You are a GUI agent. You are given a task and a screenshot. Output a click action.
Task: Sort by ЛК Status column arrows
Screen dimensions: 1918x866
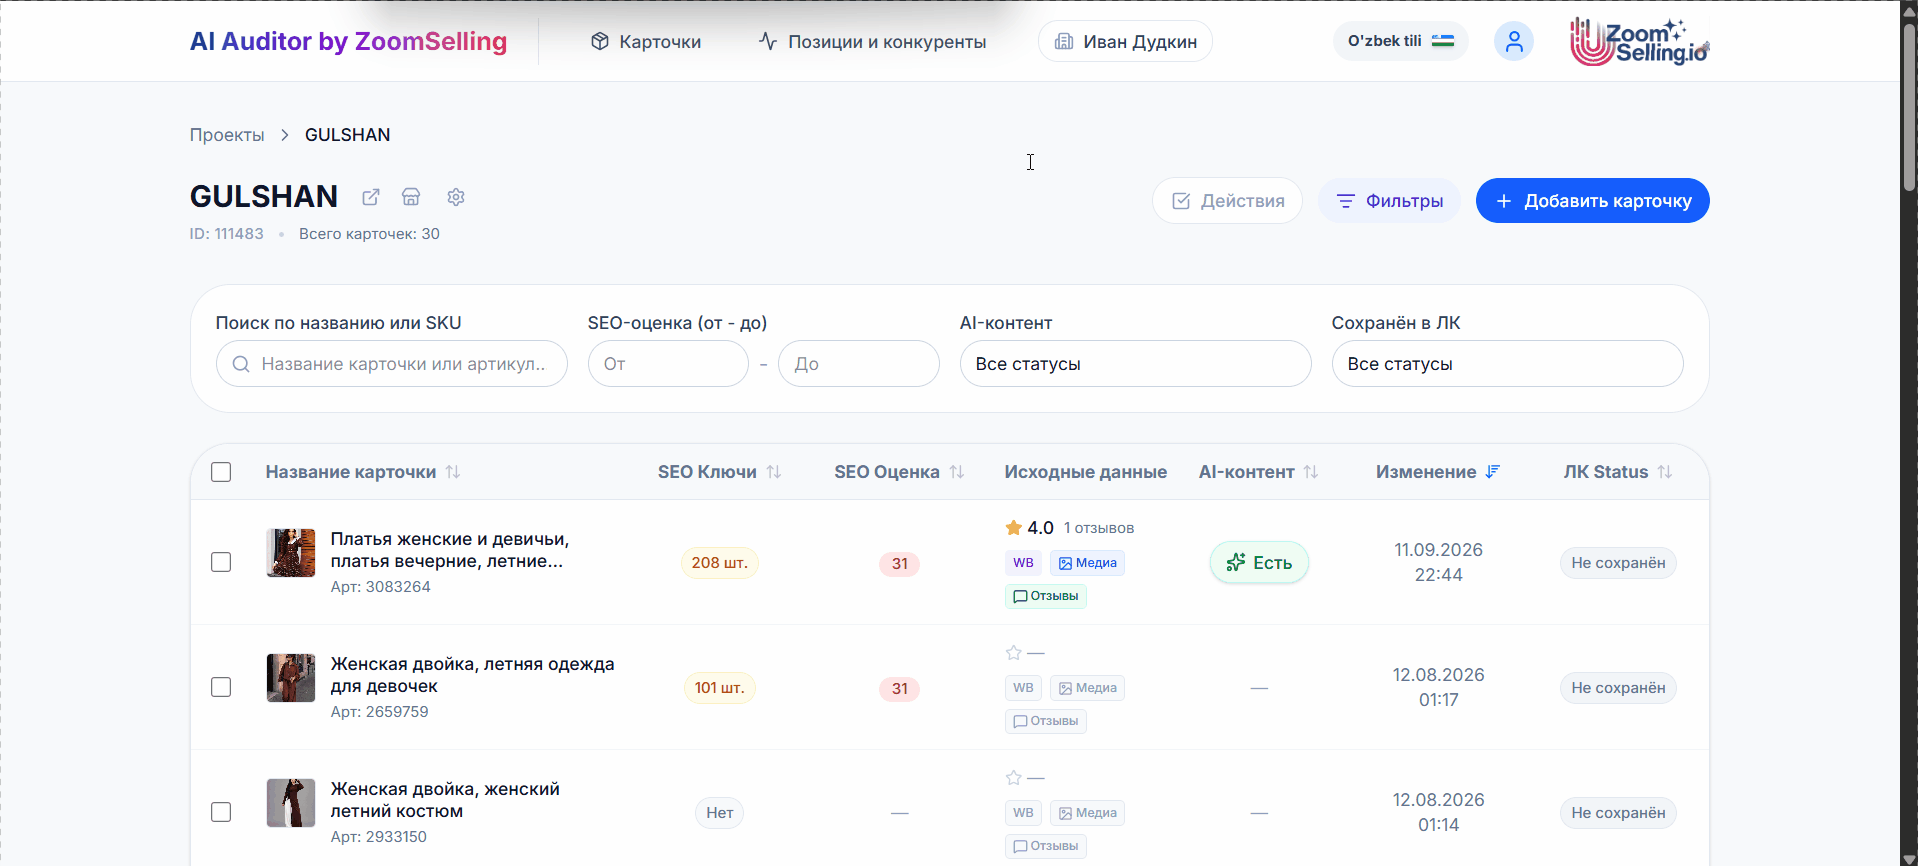click(1665, 472)
